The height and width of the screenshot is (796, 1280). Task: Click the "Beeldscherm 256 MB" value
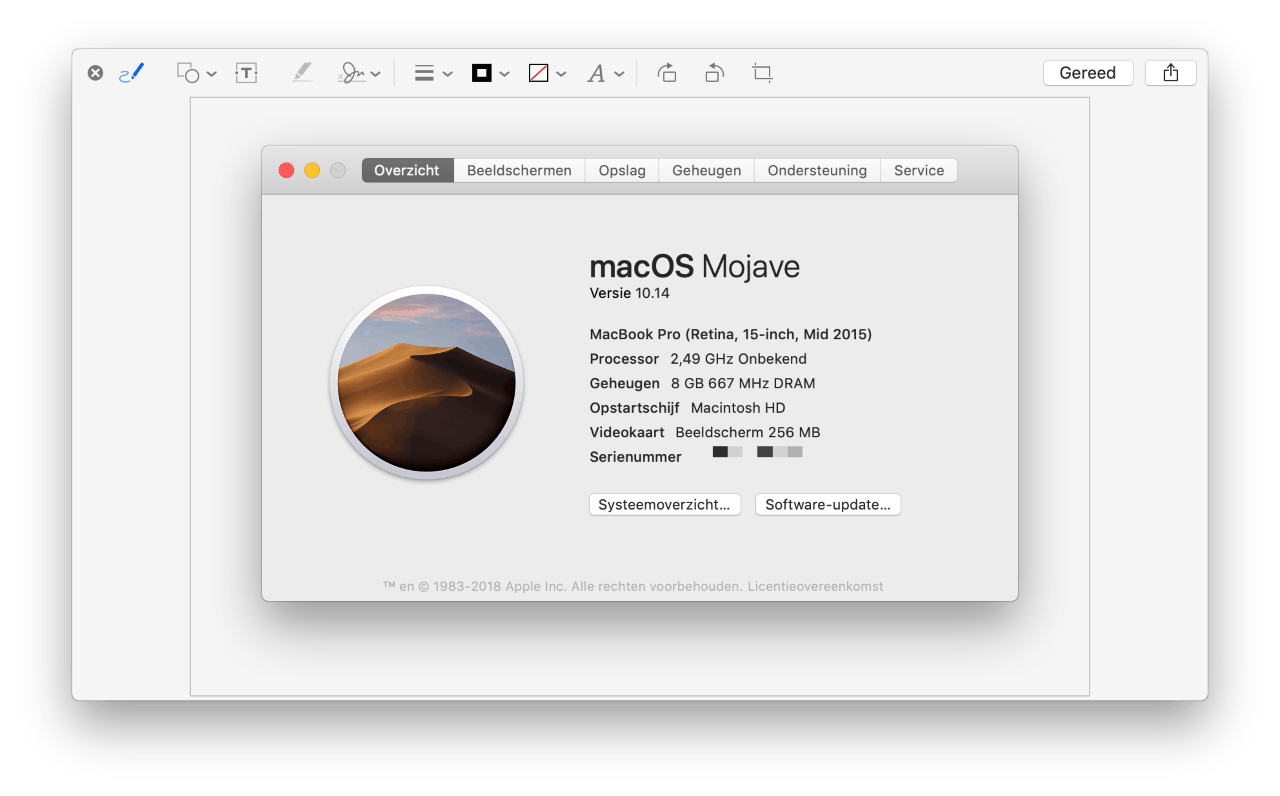[x=748, y=433]
